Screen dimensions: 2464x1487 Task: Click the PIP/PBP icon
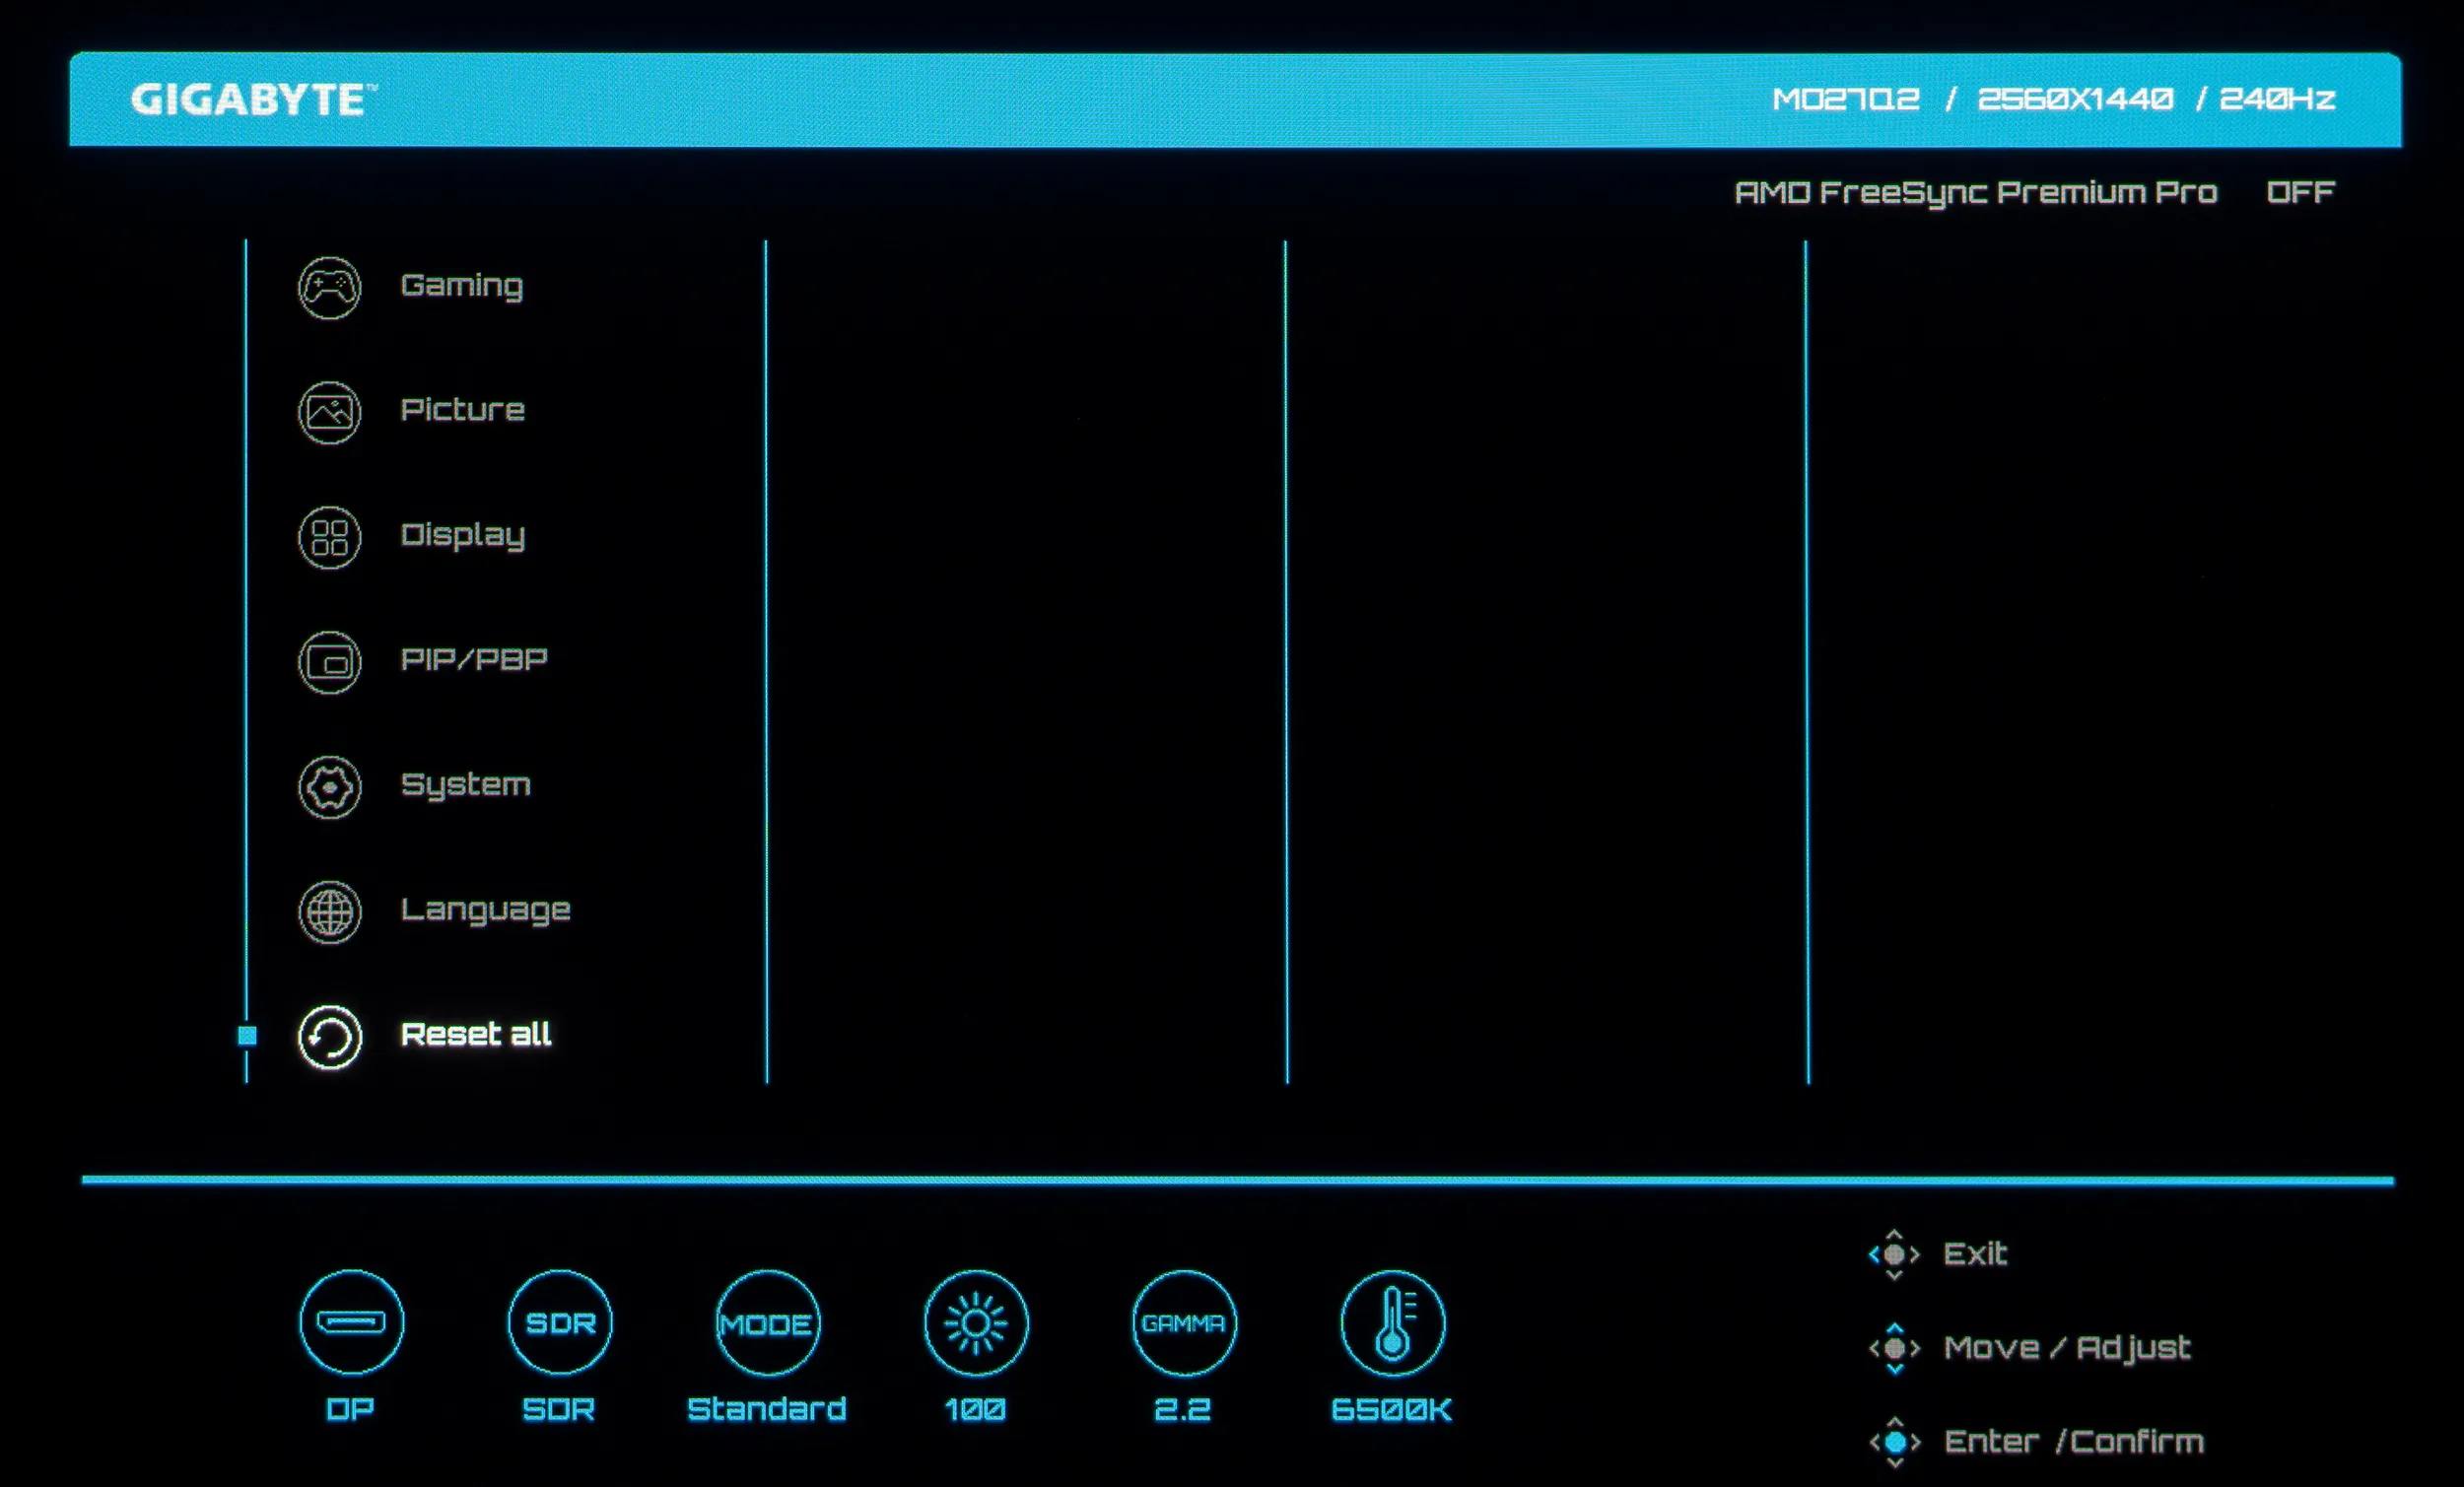click(x=329, y=662)
